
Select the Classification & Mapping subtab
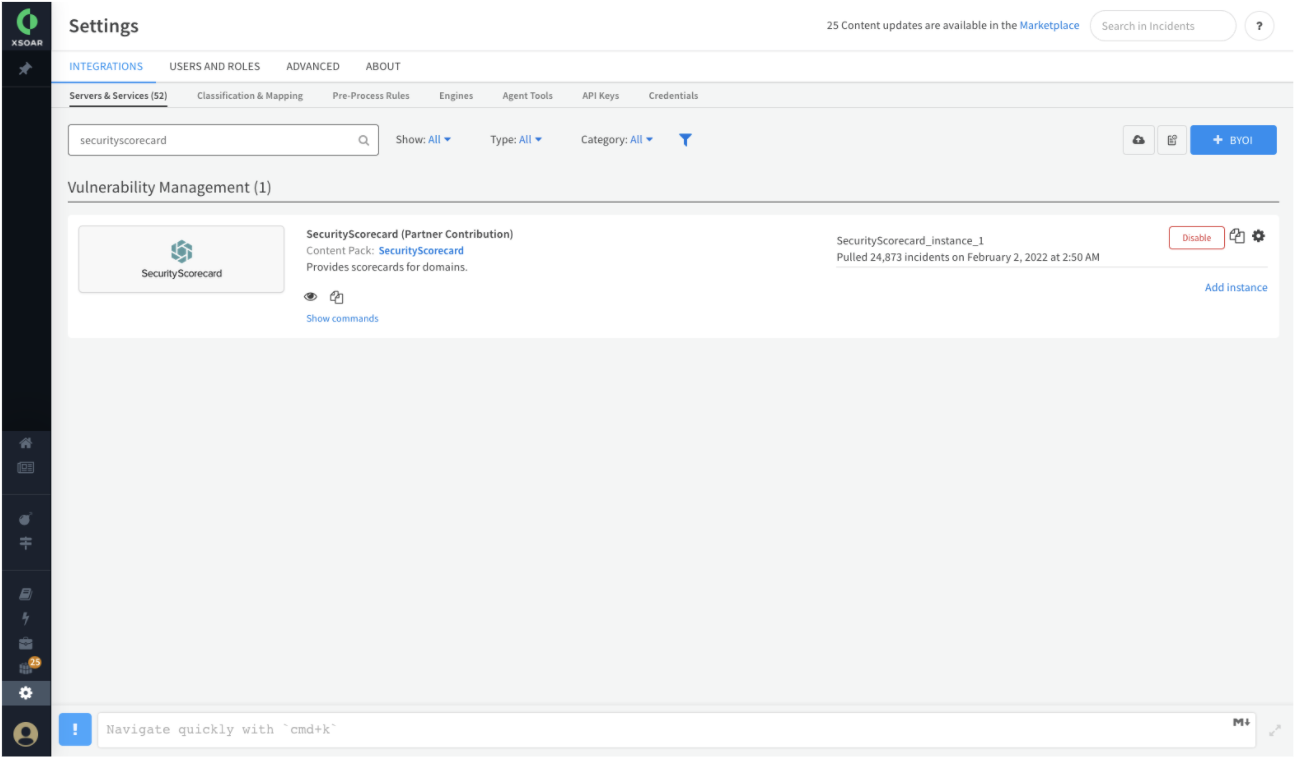[x=250, y=96]
